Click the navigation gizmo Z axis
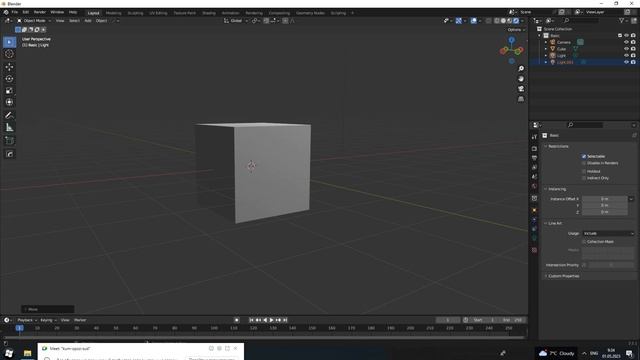Screen dimensions: 640x360 [511, 40]
